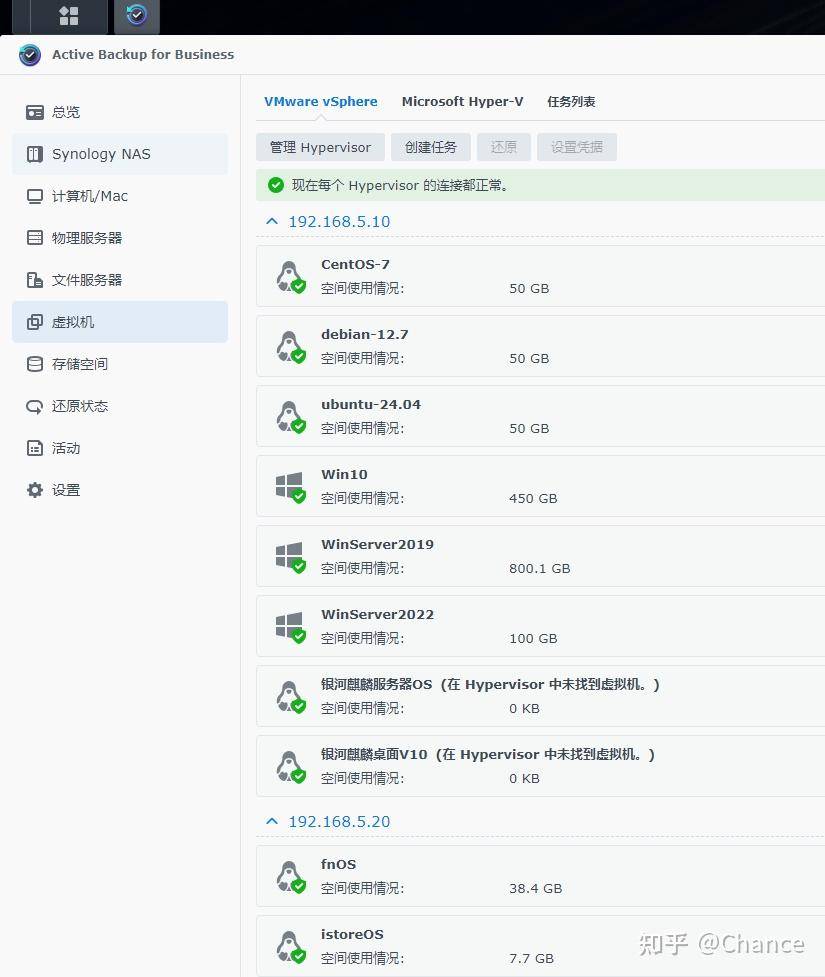The image size is (825, 977).
Task: Collapse the 192.168.5.20 hypervisor group
Action: click(x=272, y=821)
